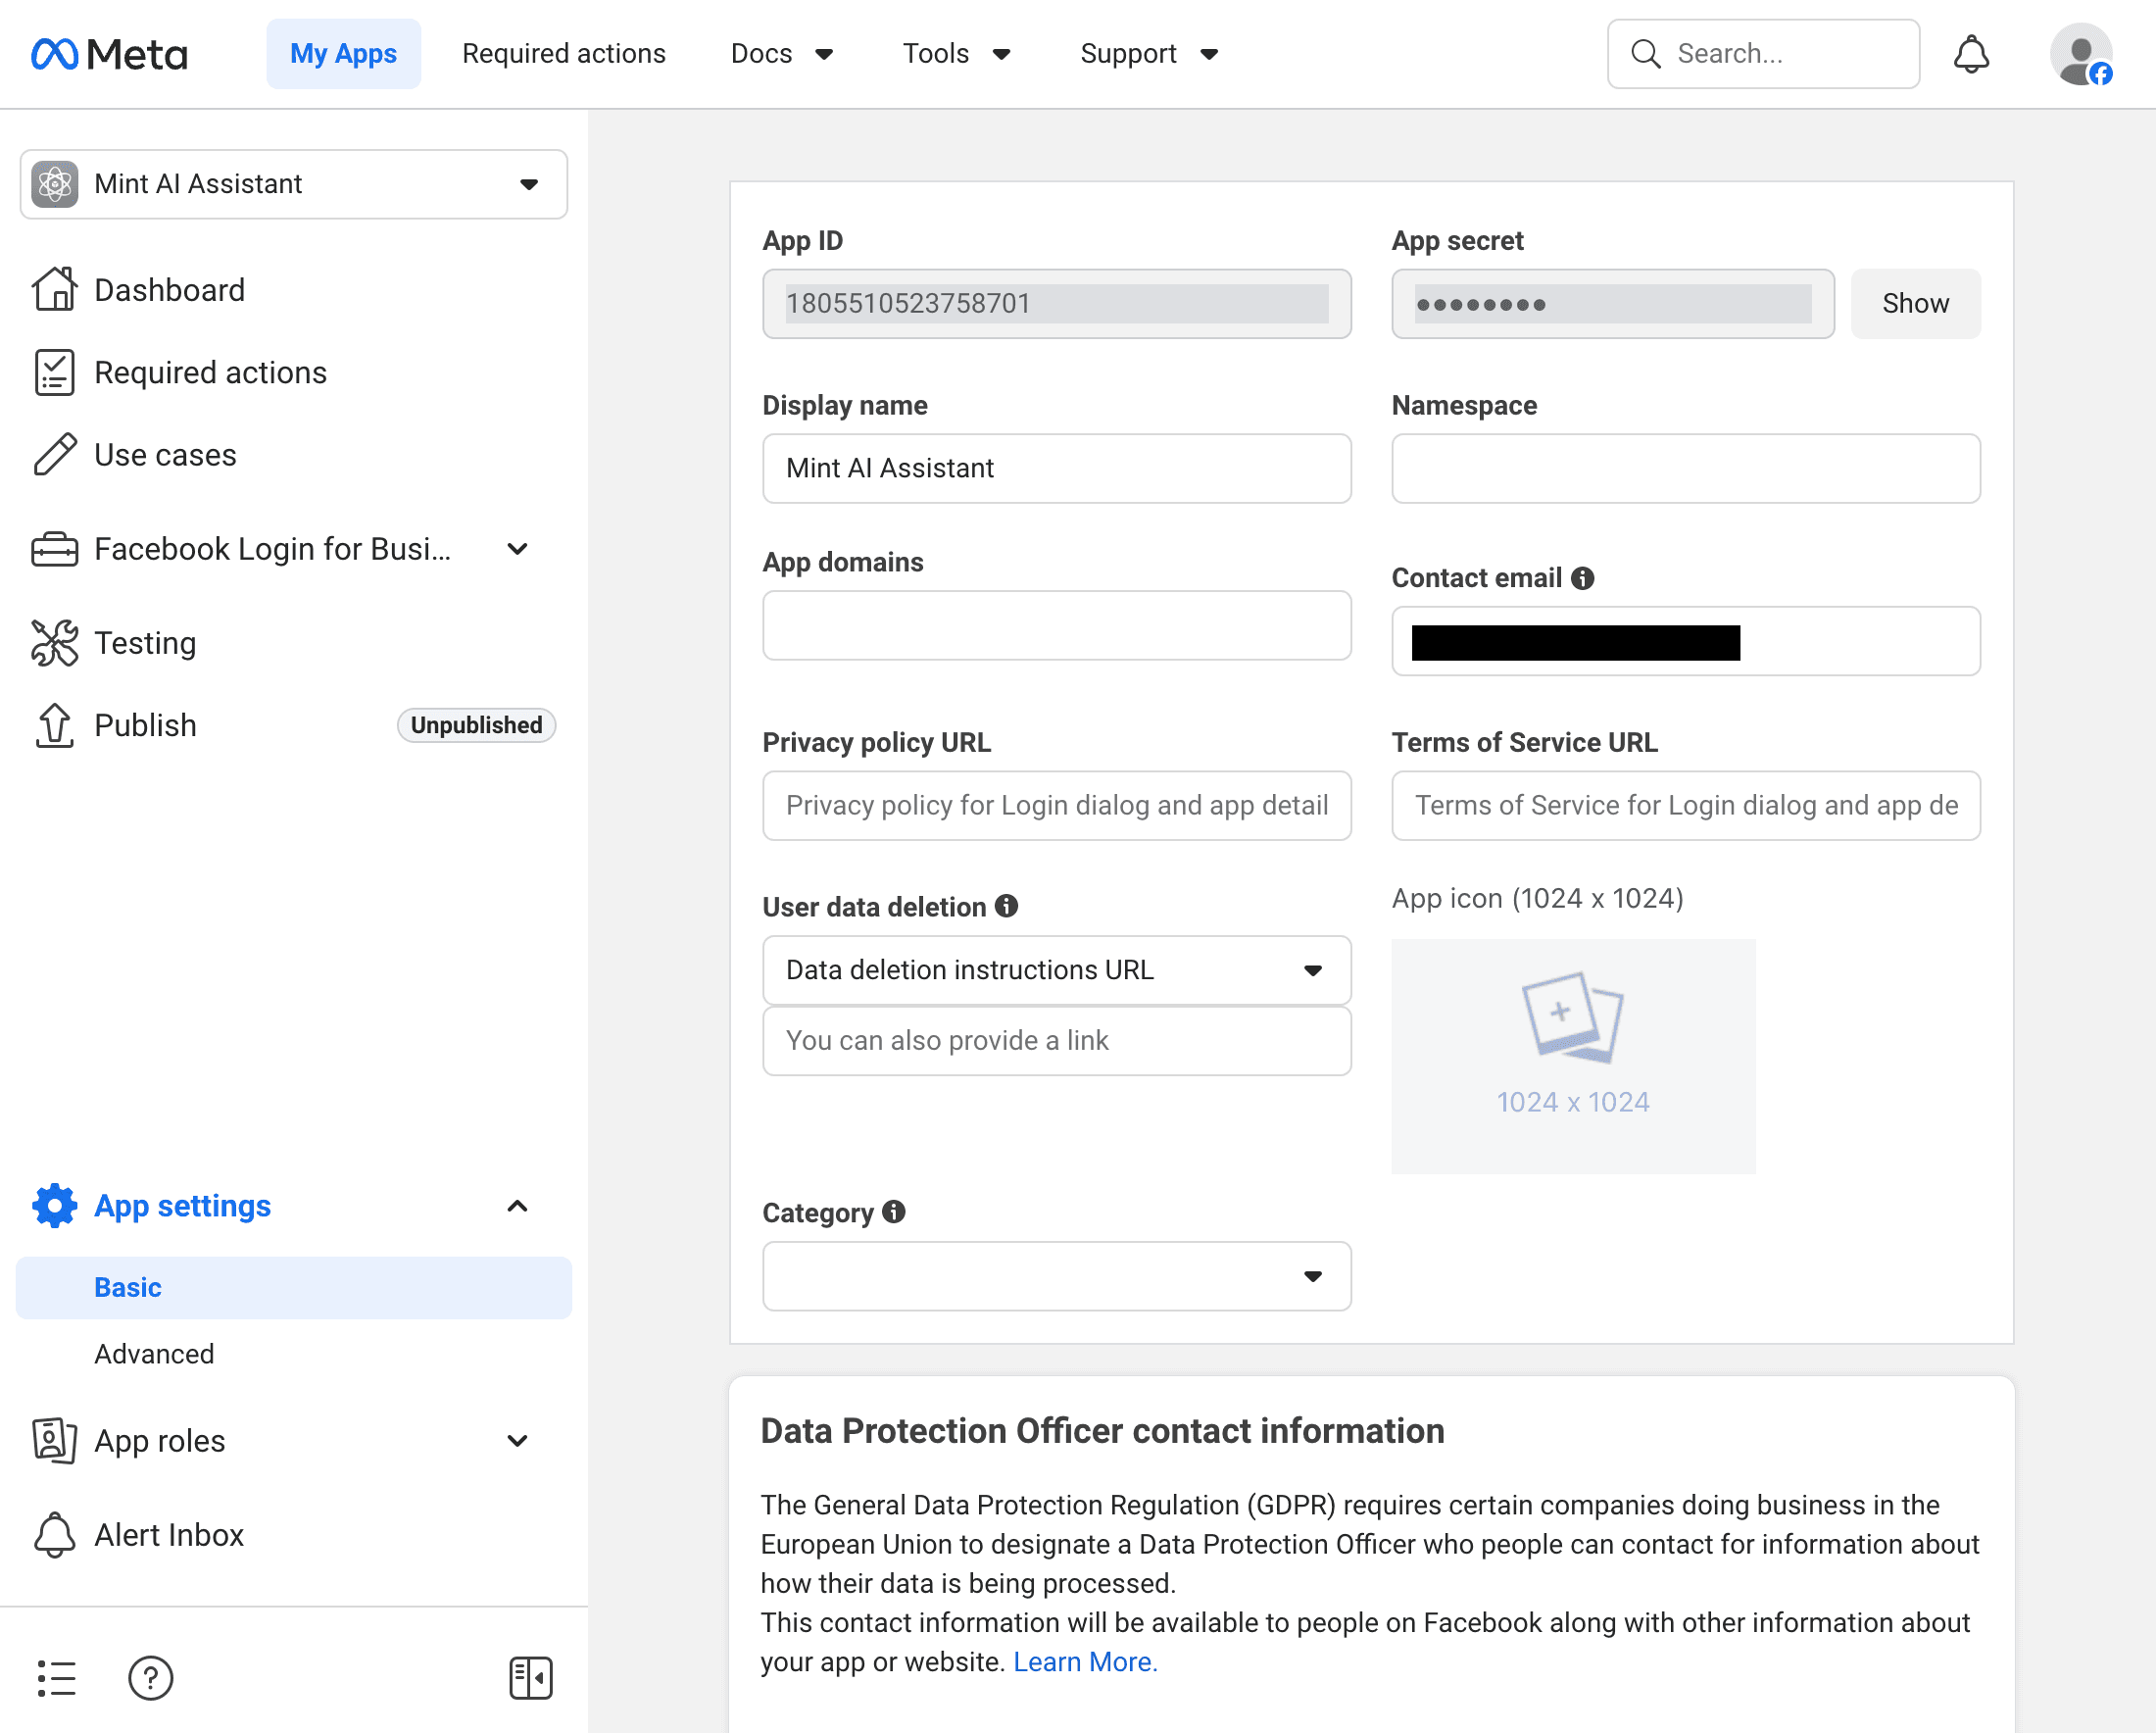Click the Publish upload icon
The width and height of the screenshot is (2156, 1733).
click(x=54, y=725)
